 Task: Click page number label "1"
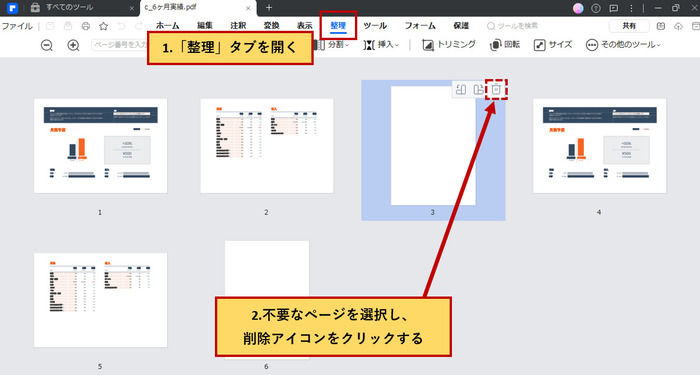[100, 212]
